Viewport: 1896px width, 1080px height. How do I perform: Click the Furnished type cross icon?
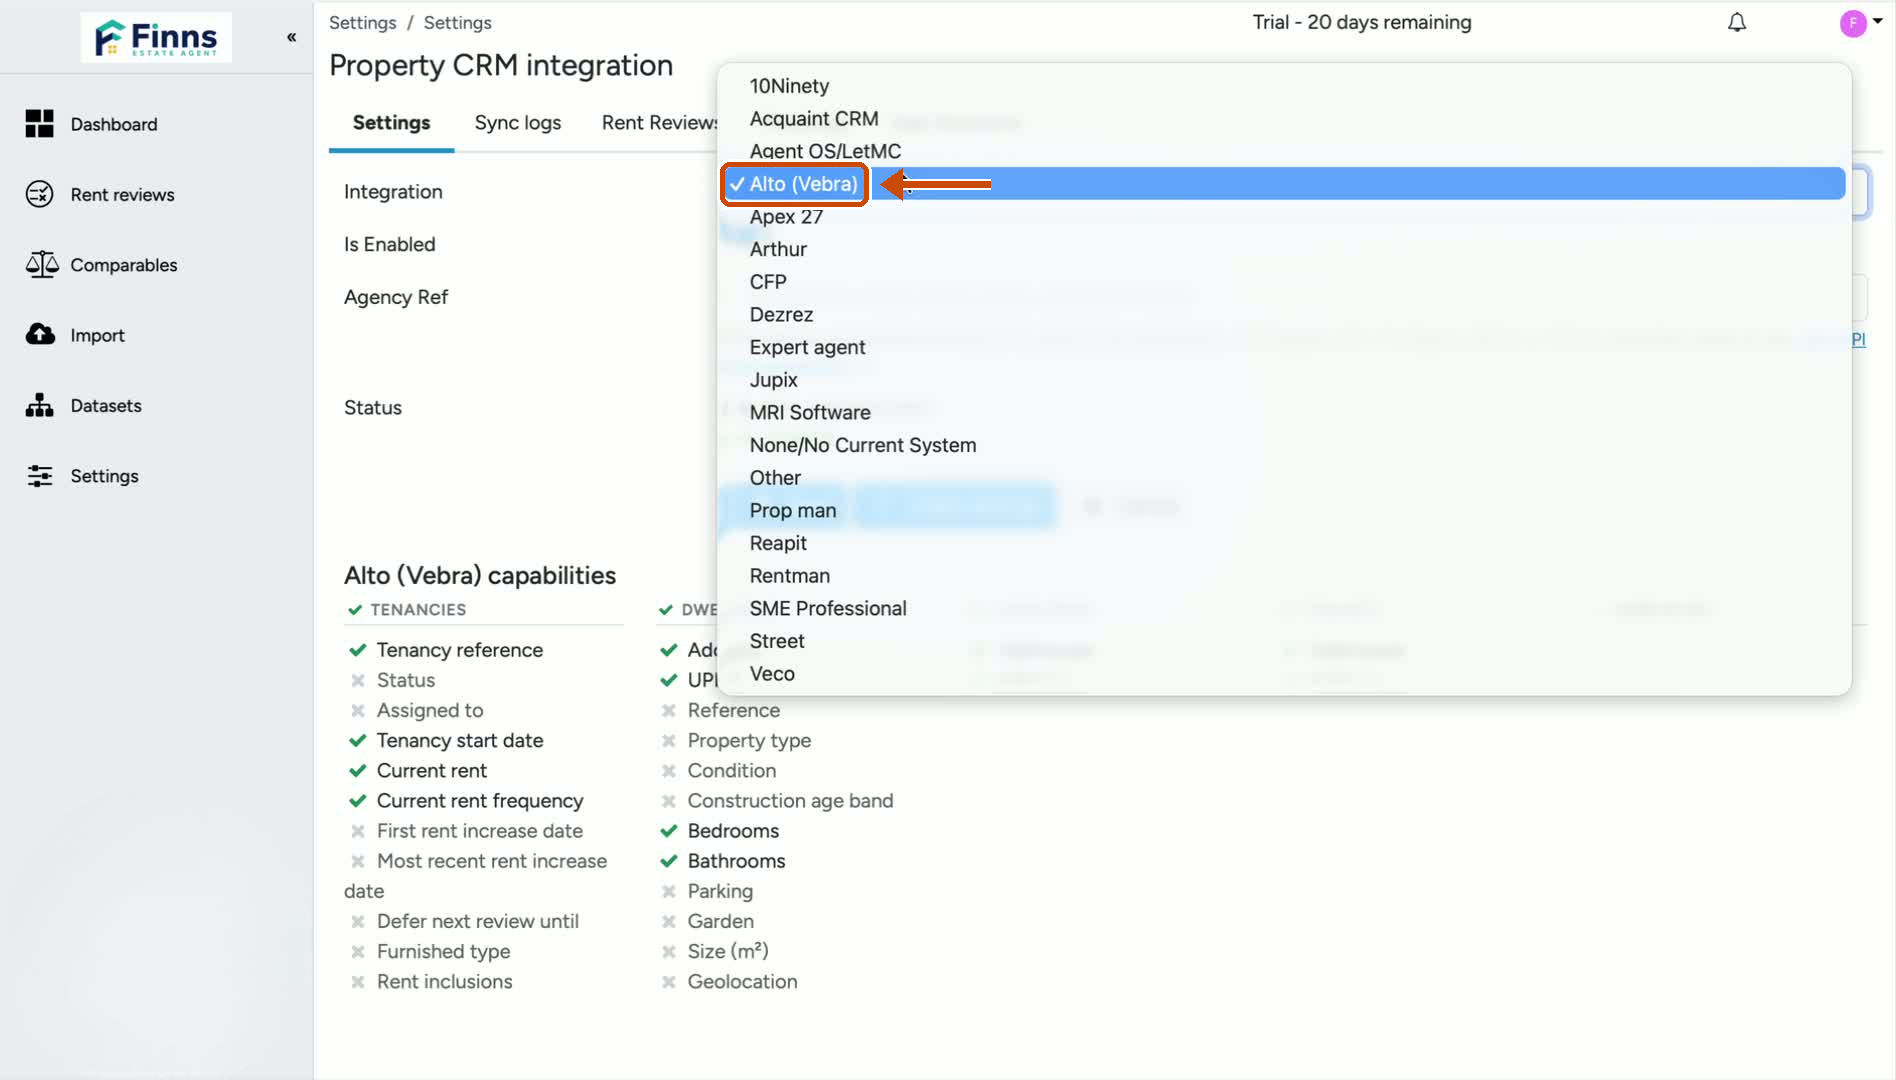(x=357, y=952)
